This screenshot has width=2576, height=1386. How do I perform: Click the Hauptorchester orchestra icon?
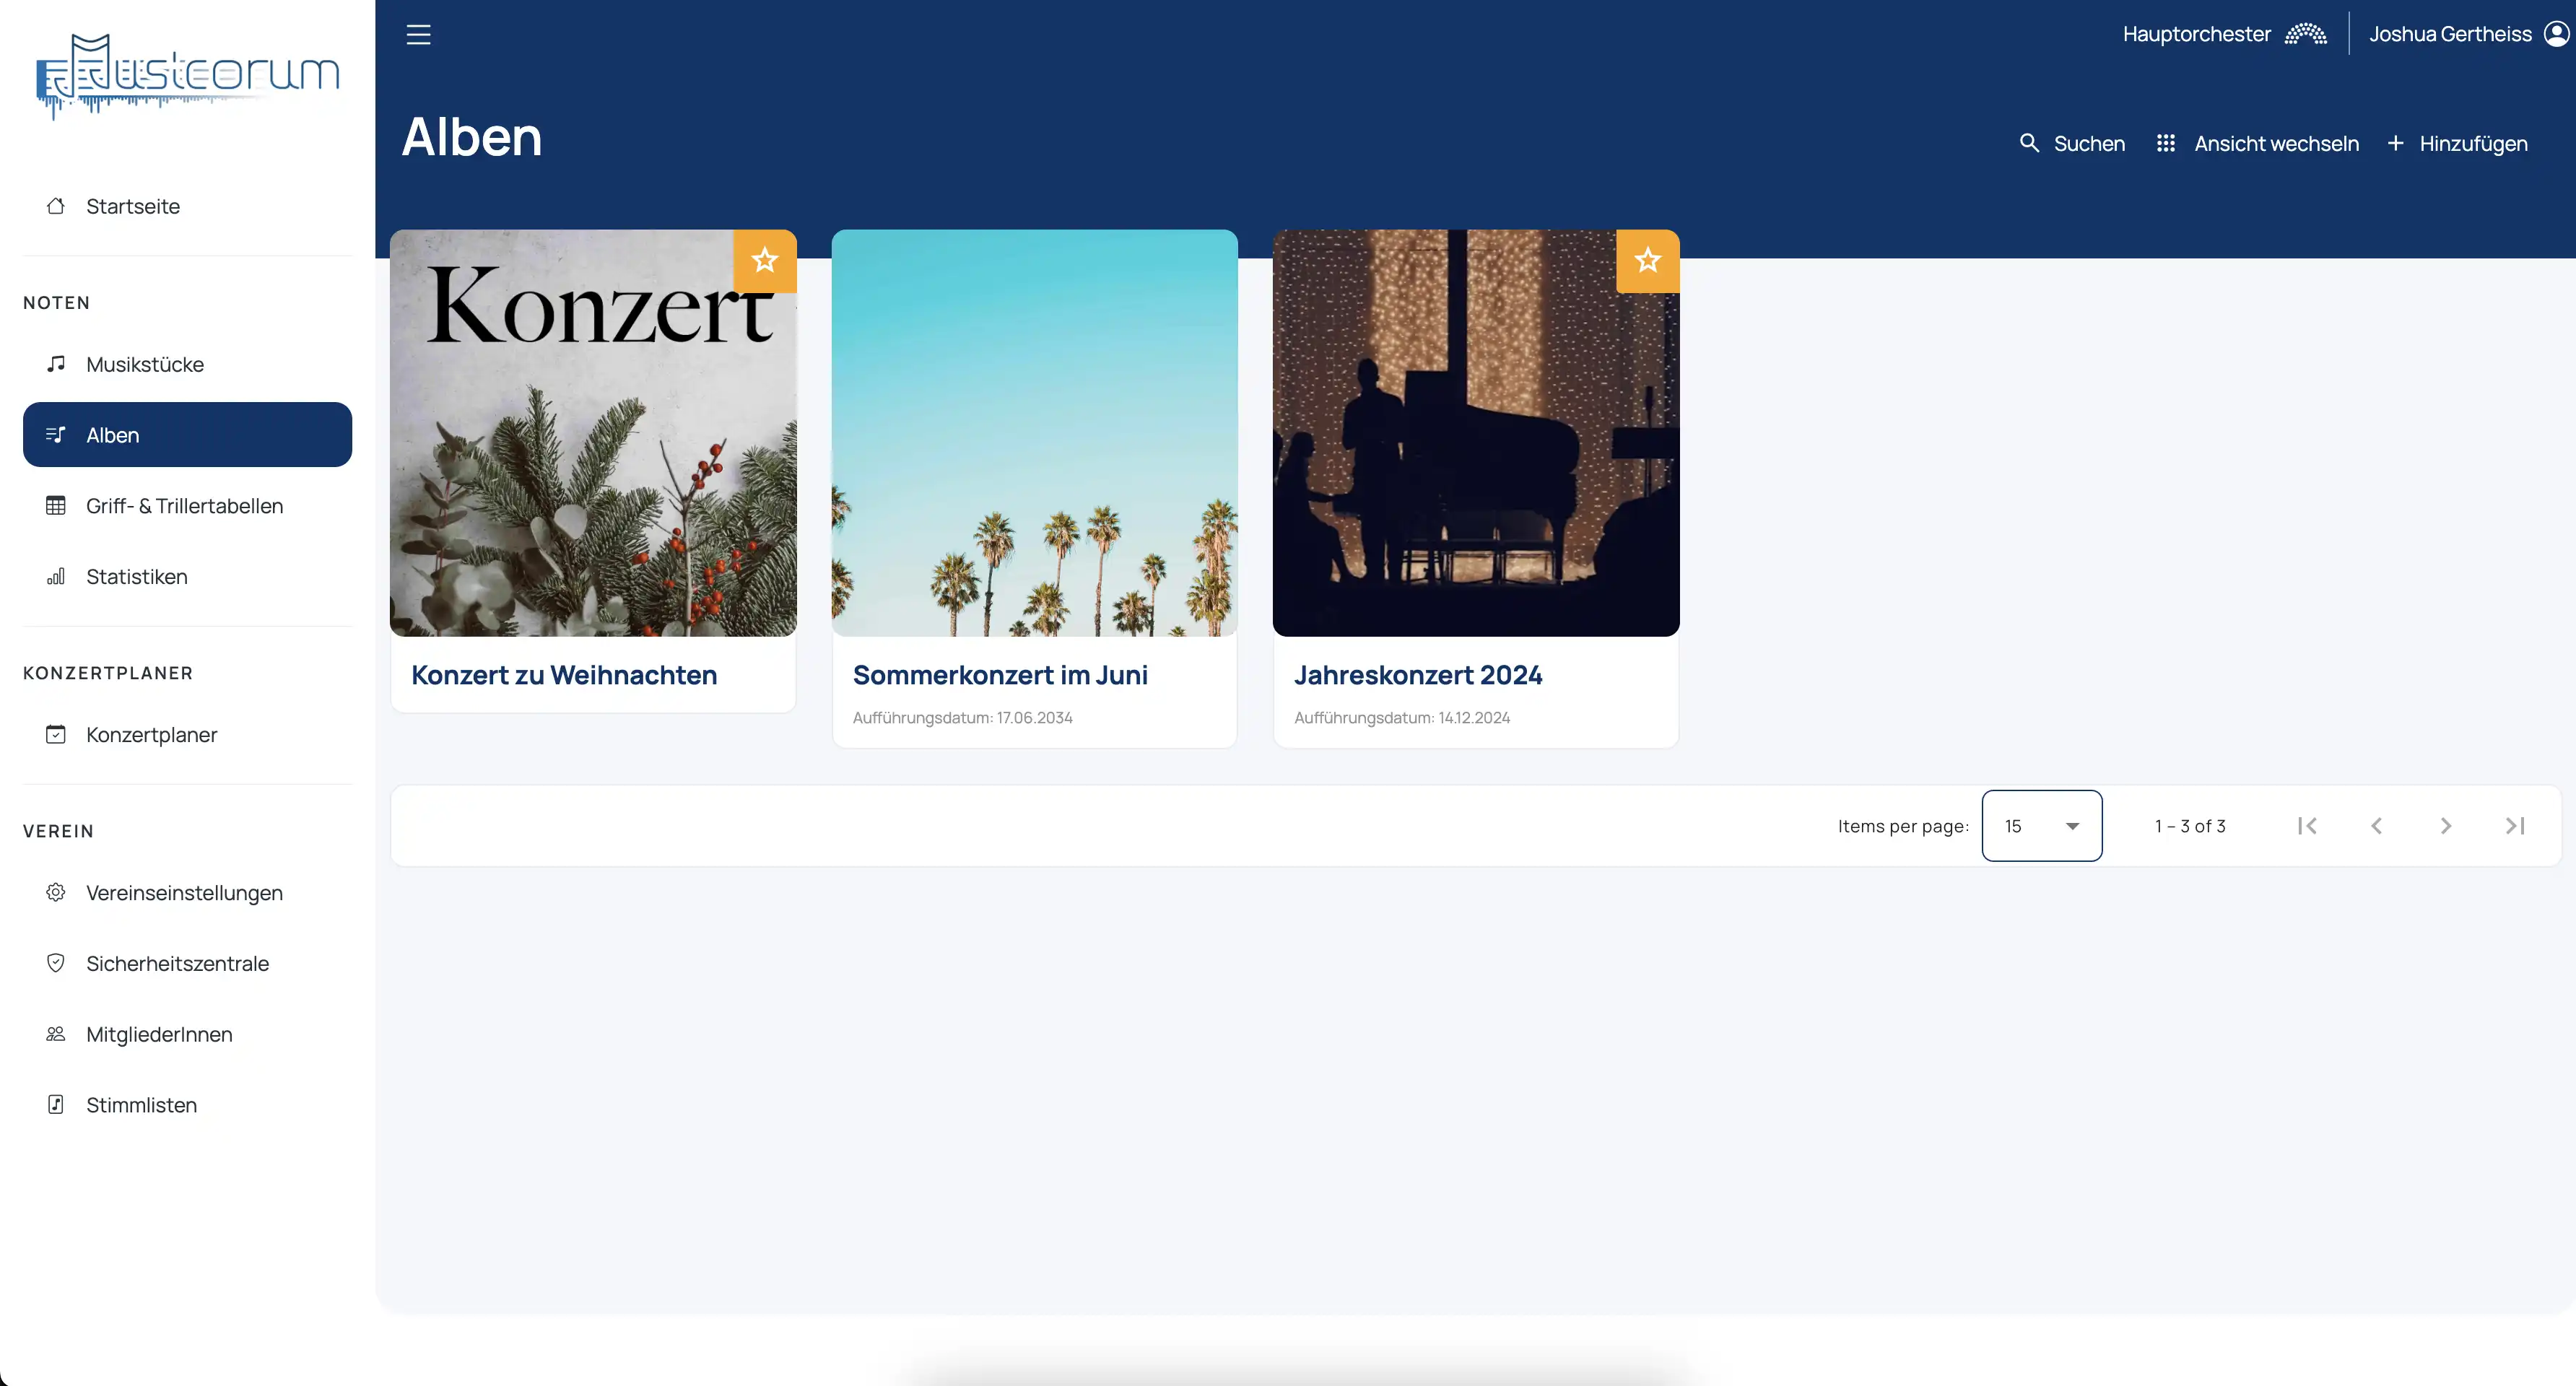pos(2306,34)
